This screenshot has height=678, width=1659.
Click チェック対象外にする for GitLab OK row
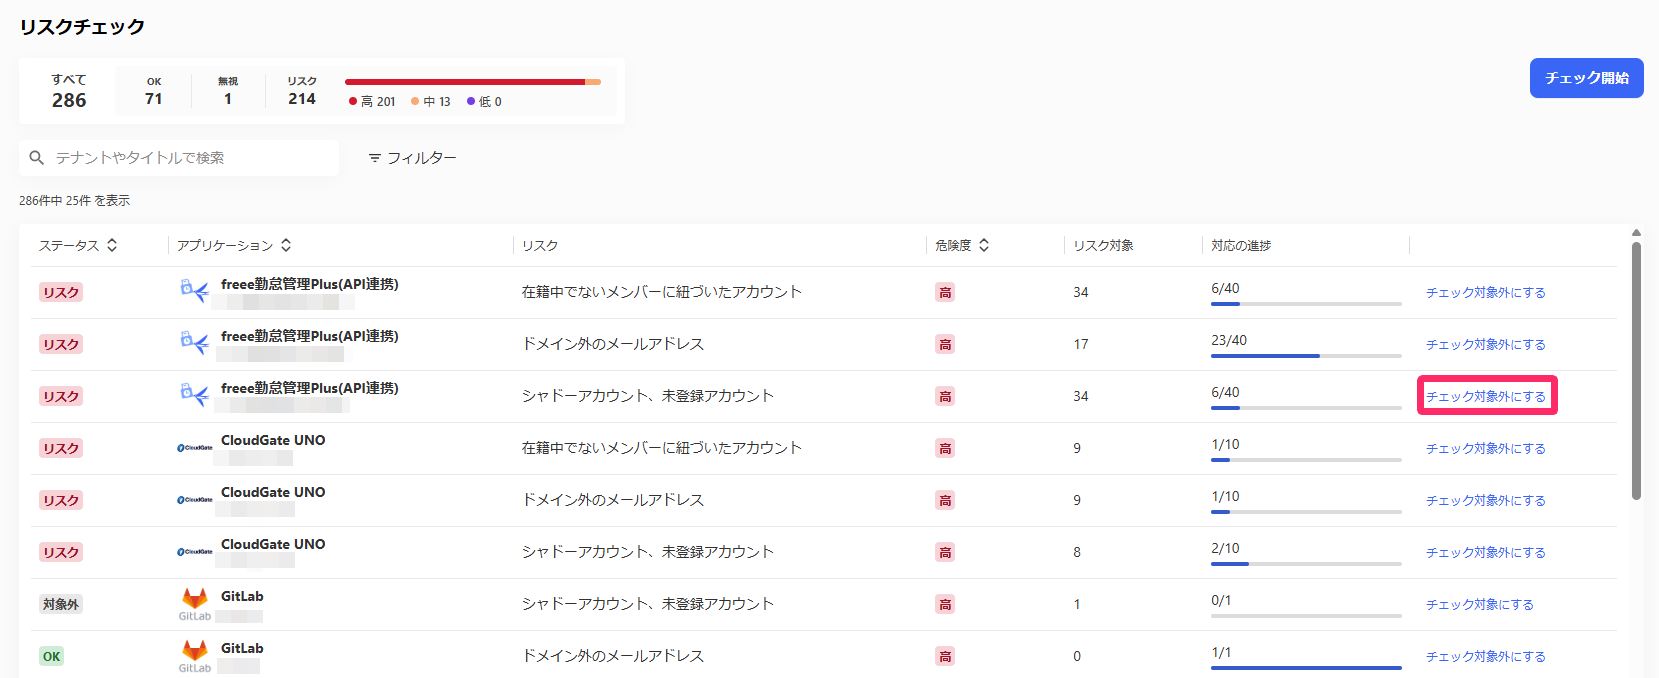[x=1485, y=656]
